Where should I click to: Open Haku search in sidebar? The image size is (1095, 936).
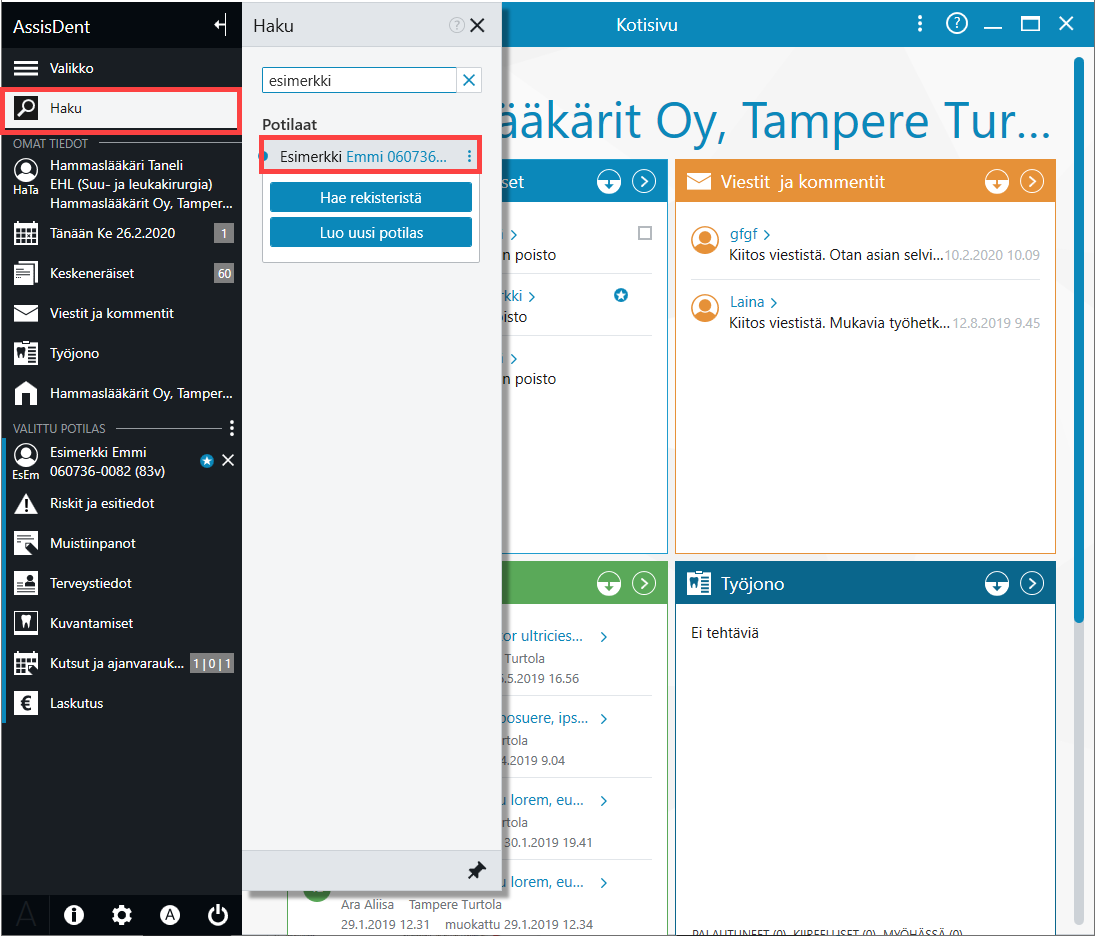121,108
